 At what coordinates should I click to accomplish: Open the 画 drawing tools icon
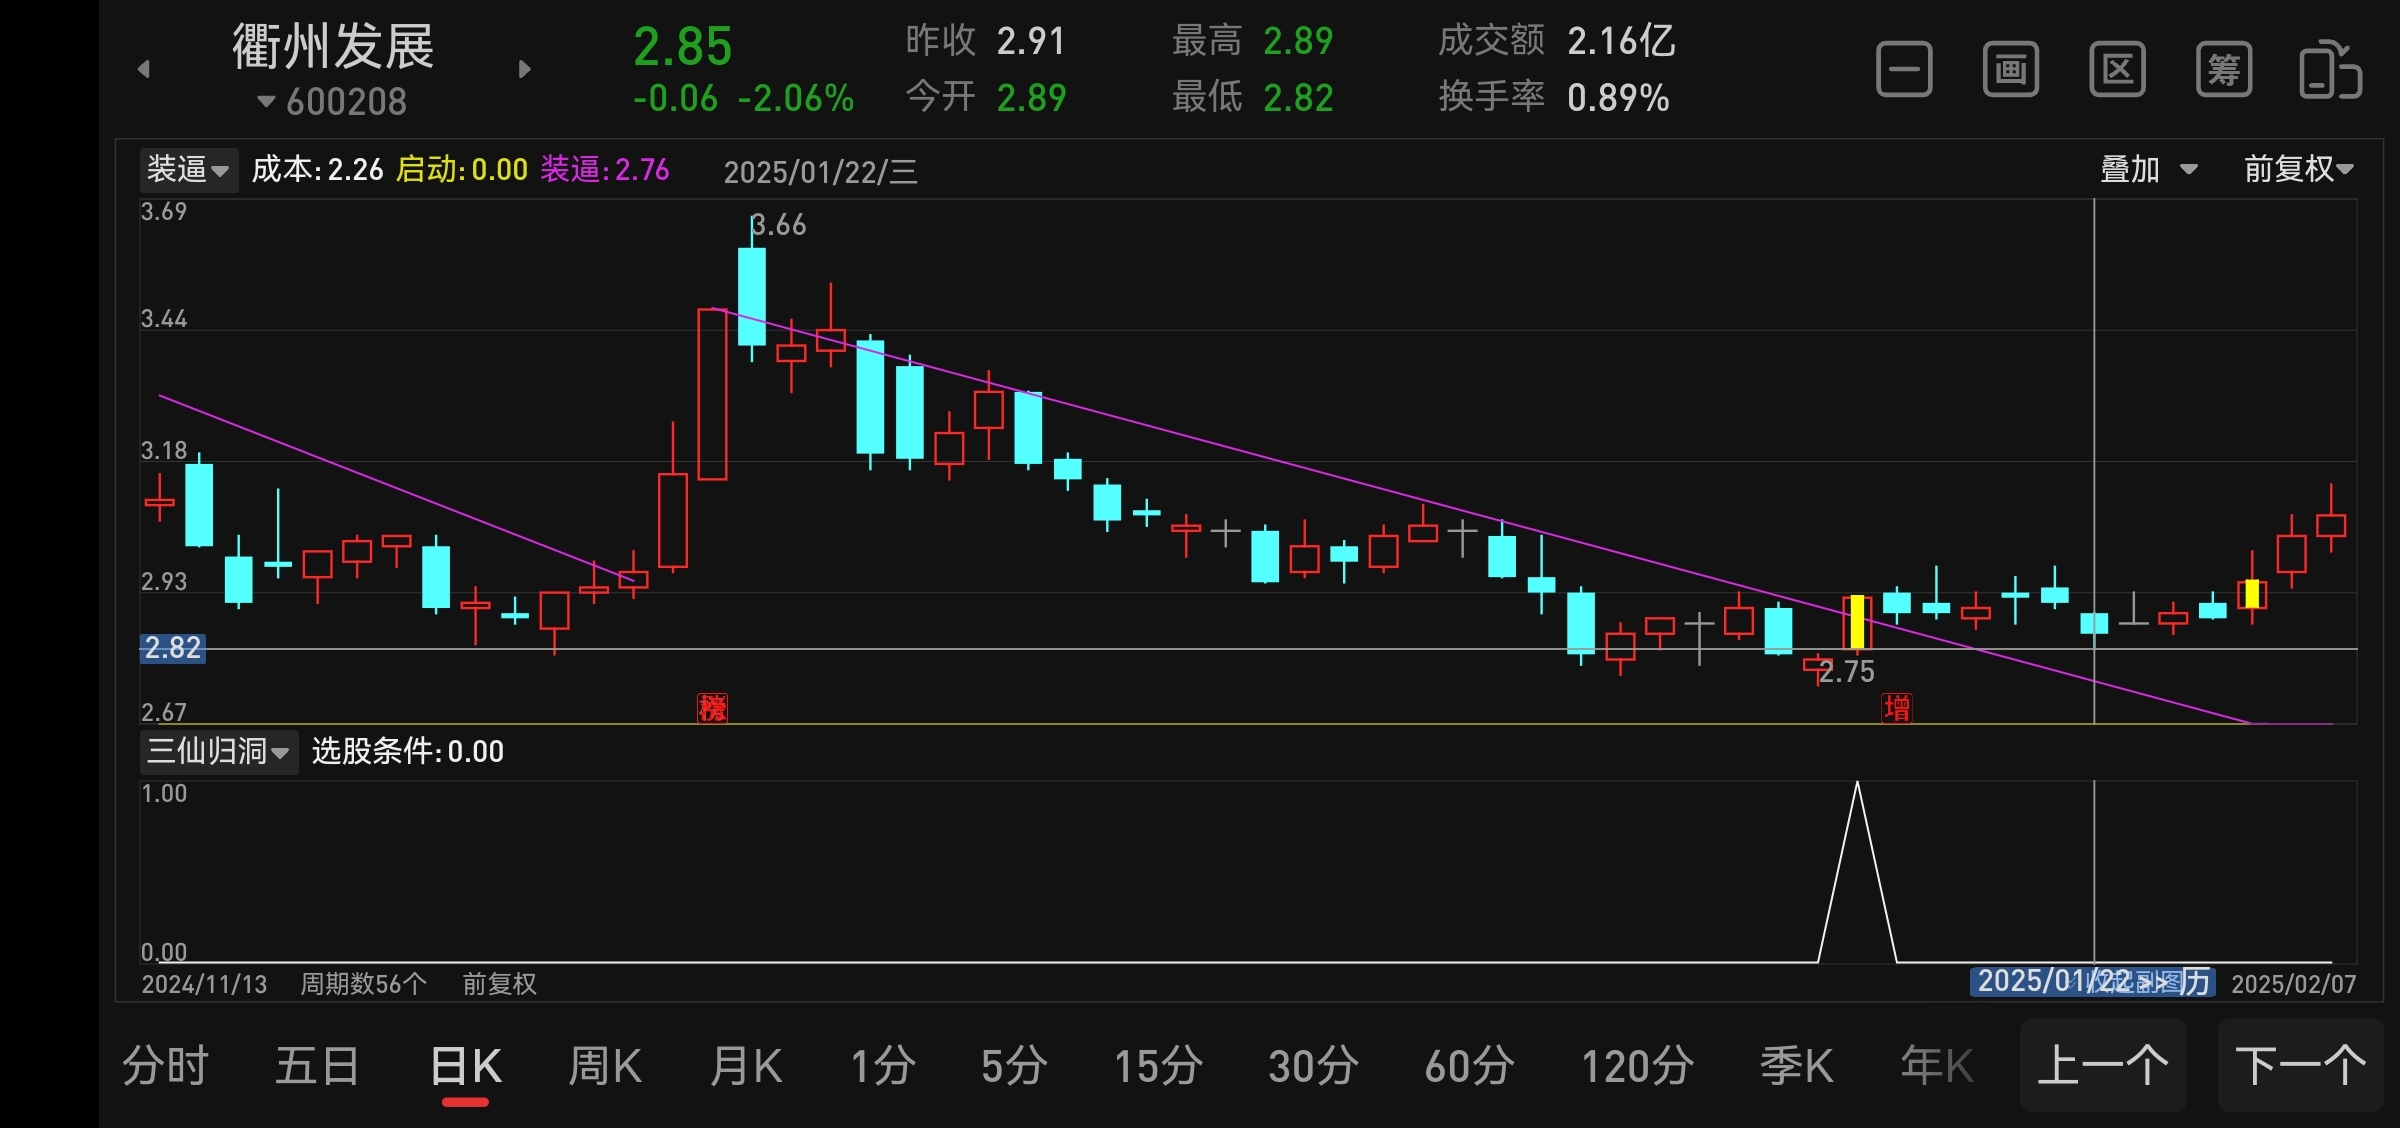point(2010,70)
